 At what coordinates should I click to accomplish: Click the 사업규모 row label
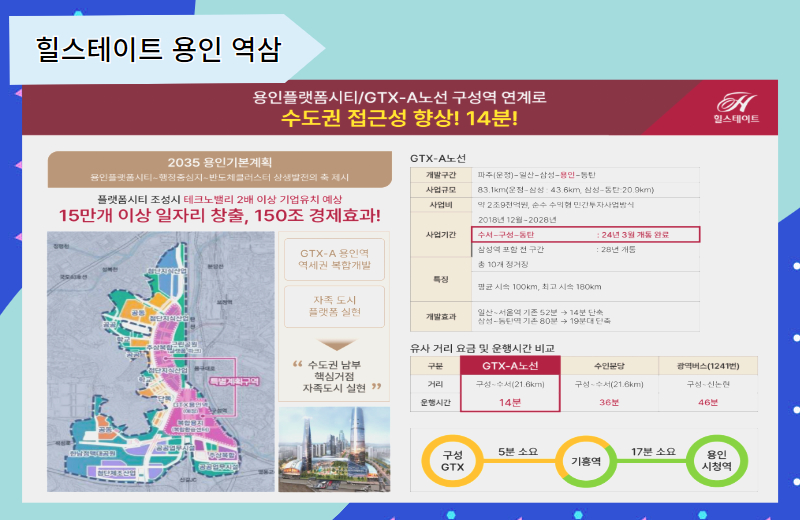point(441,190)
